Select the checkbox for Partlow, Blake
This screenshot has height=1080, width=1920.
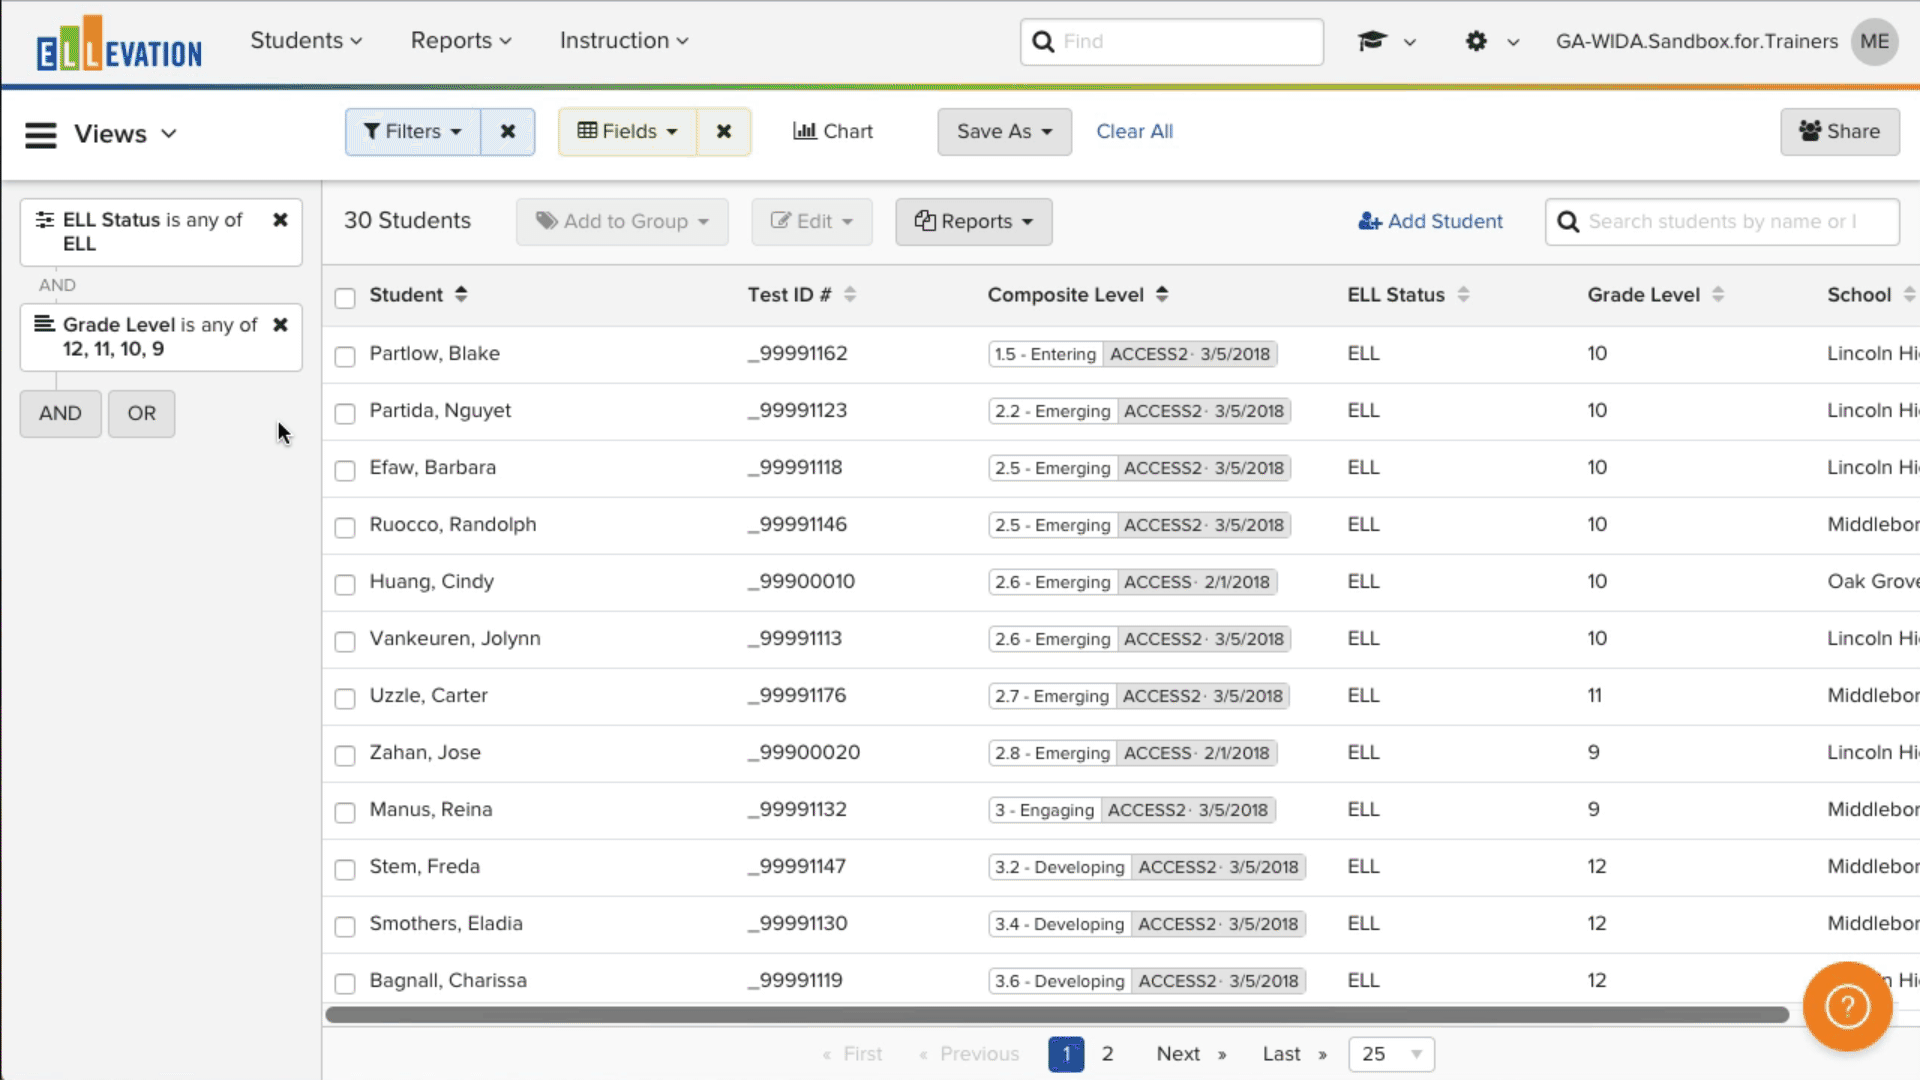[x=345, y=356]
